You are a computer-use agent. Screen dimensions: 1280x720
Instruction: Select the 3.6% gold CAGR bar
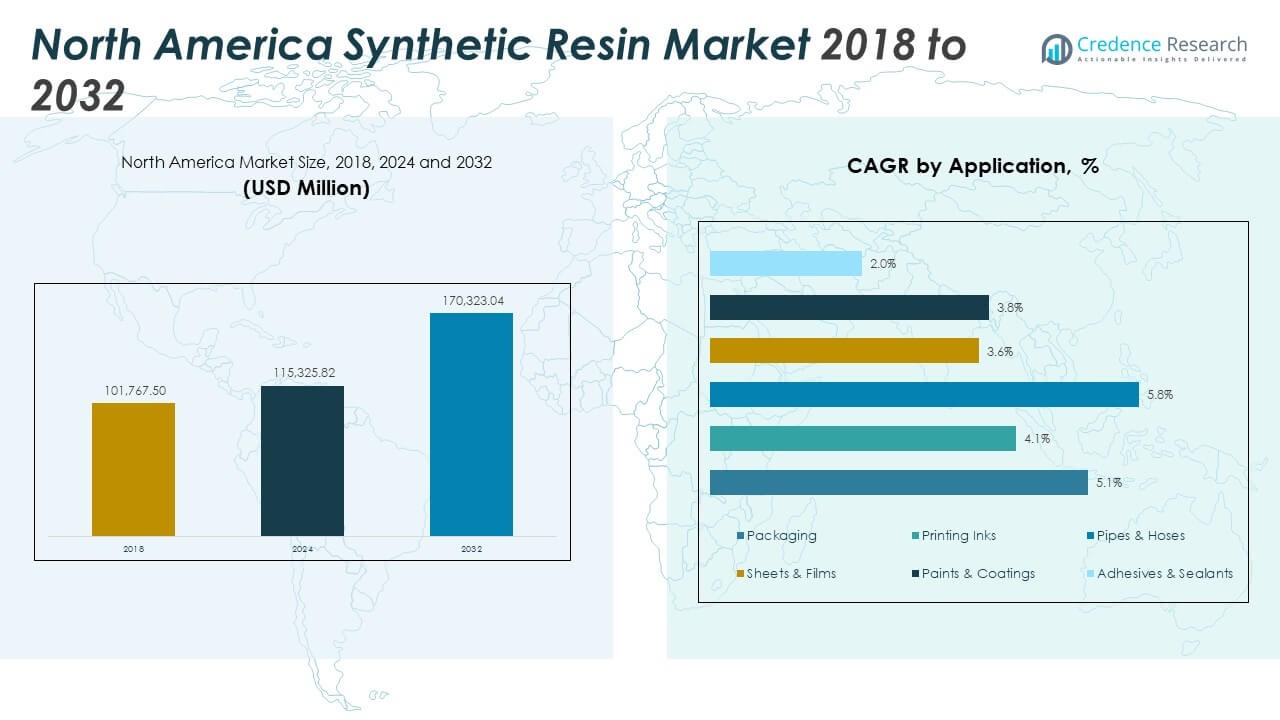(844, 351)
